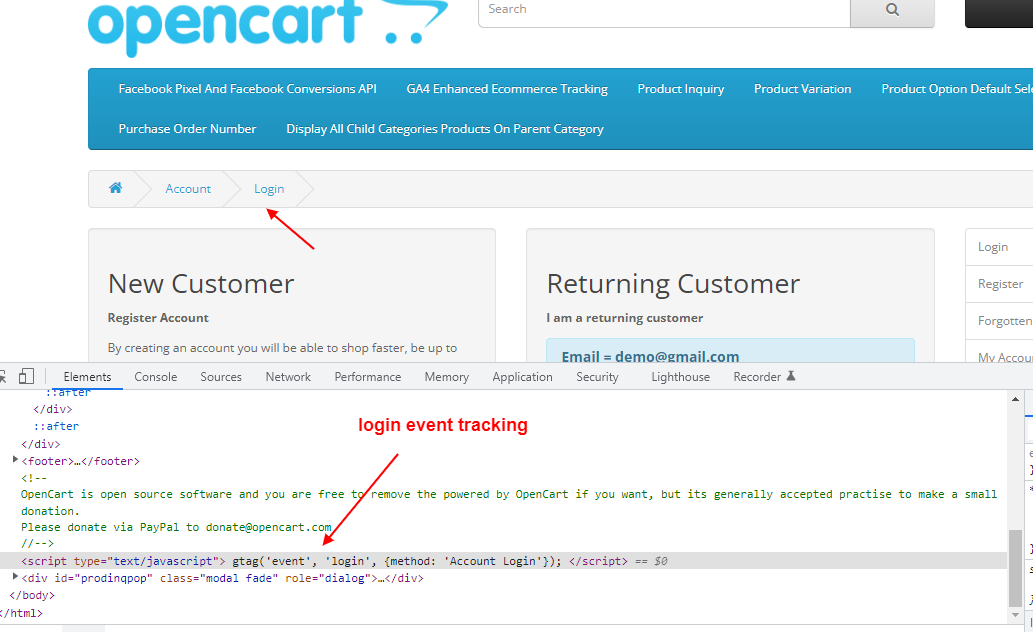This screenshot has width=1033, height=632.
Task: Expand the prodinqpop div node
Action: coord(15,577)
